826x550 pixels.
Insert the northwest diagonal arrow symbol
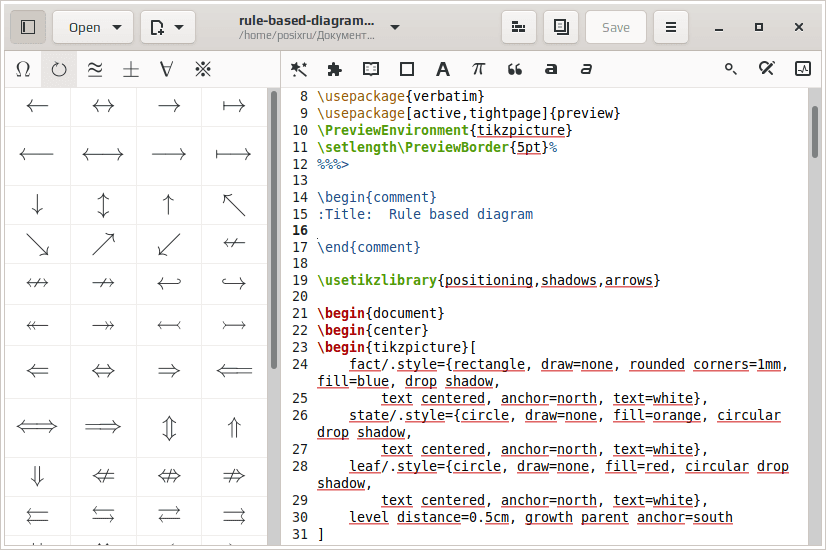coord(234,204)
